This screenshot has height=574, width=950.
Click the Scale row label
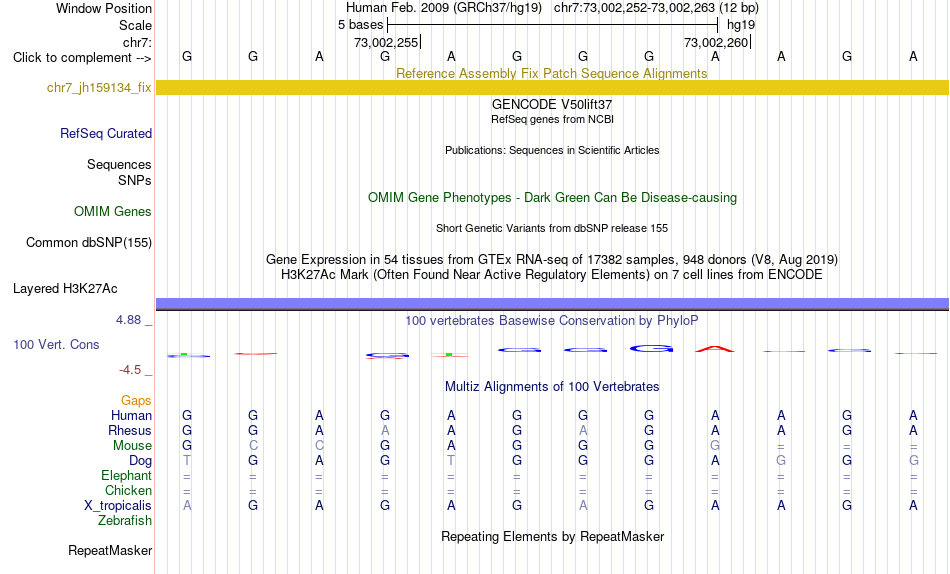[136, 25]
